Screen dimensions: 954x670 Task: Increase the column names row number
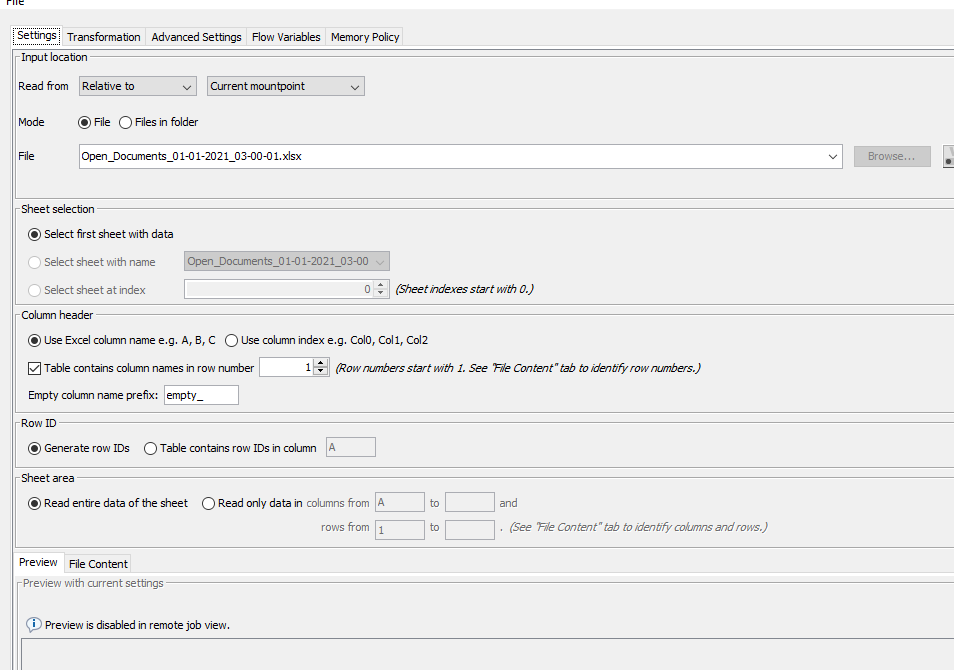pos(321,363)
